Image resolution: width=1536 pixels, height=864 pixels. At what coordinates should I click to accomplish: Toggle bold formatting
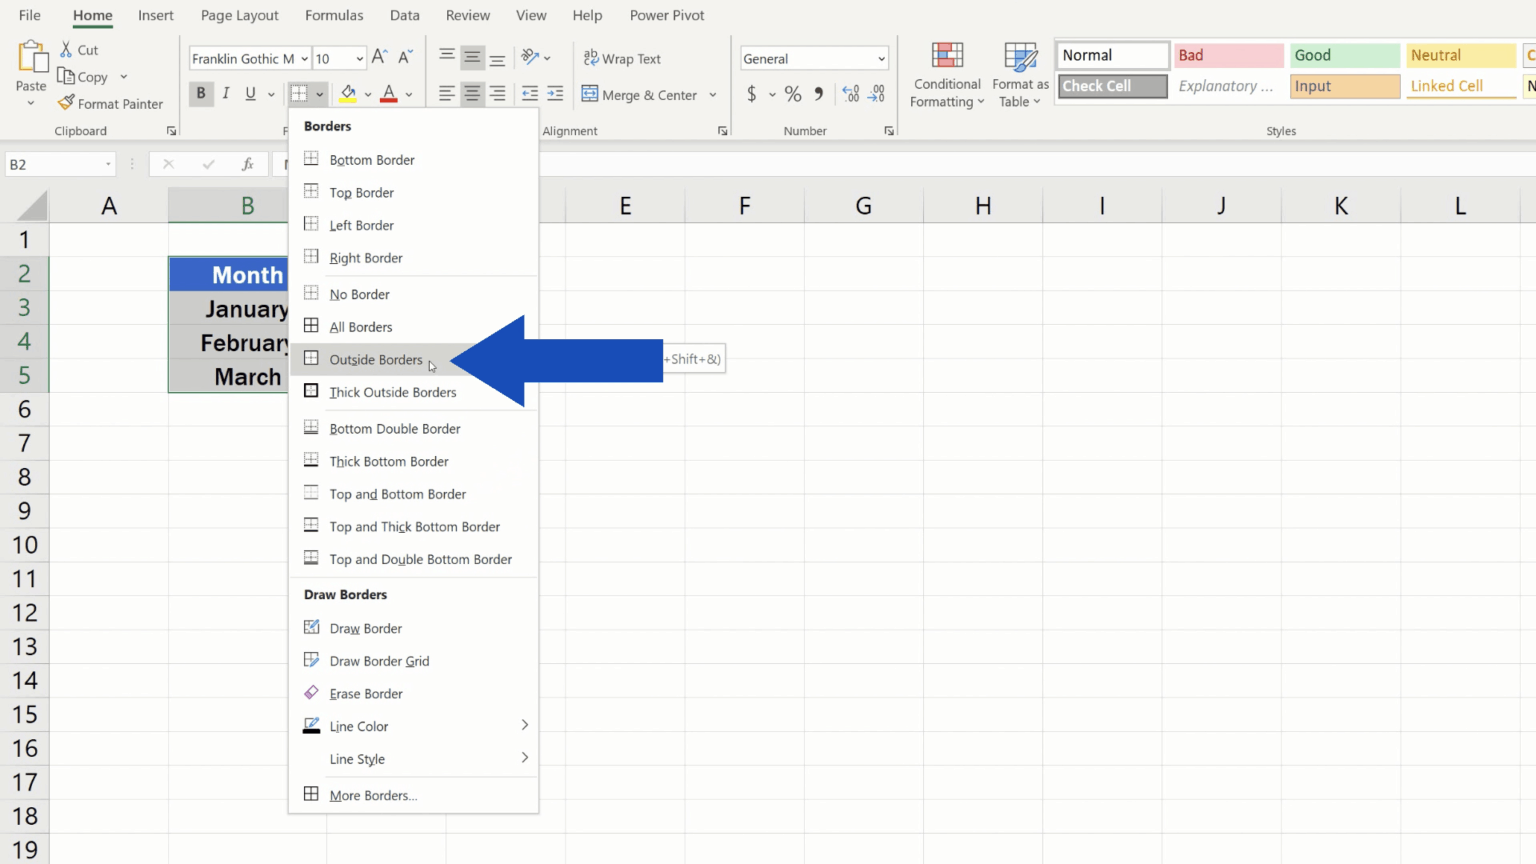point(201,93)
